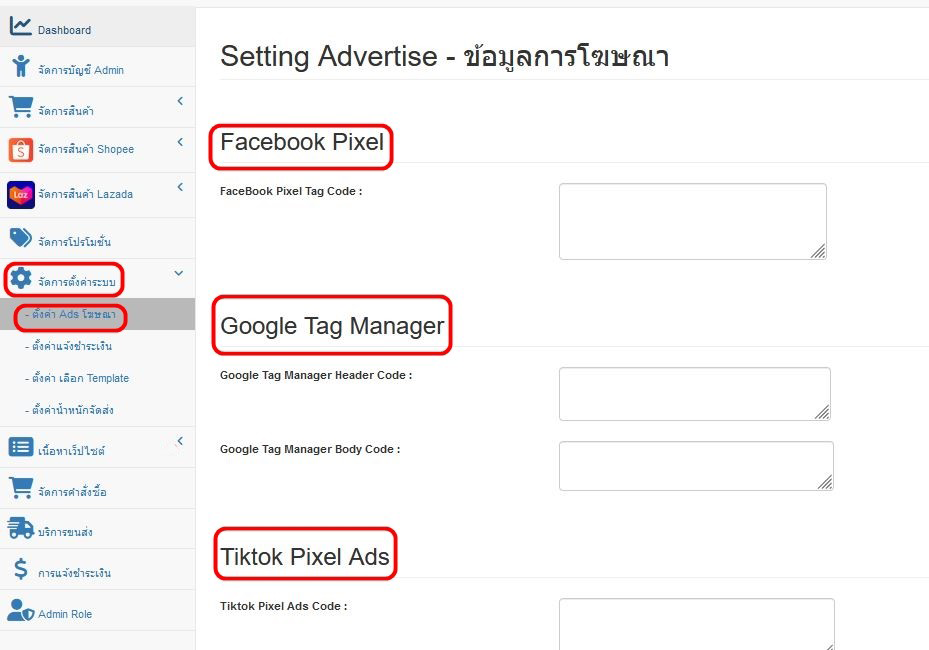Click the promotion tags icon
929x650 pixels.
21,238
